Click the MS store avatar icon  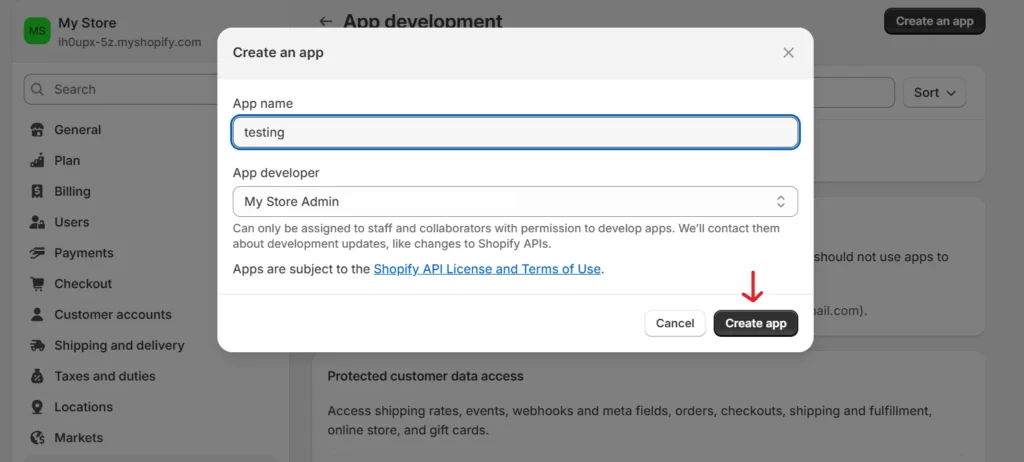pos(37,32)
